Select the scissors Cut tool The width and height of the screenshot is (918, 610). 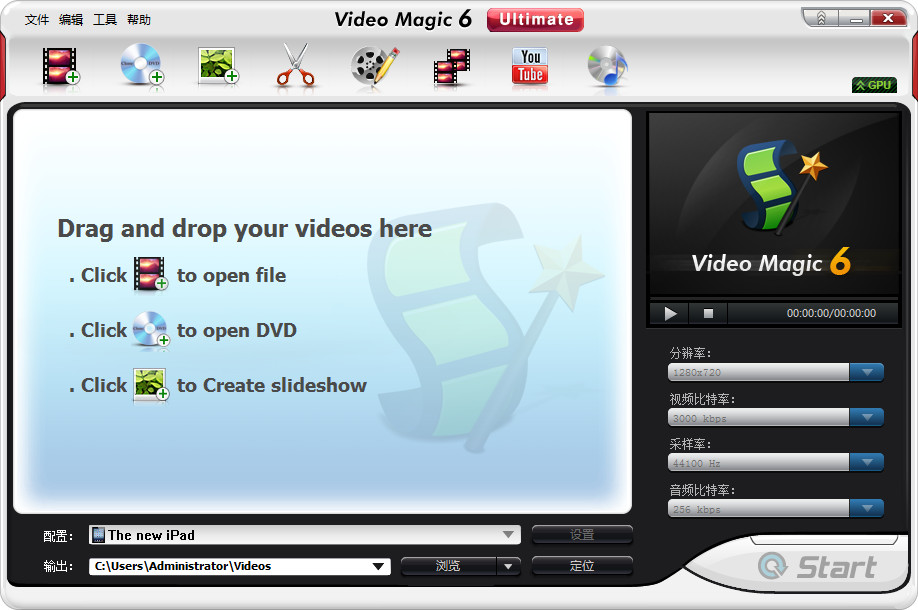point(296,66)
